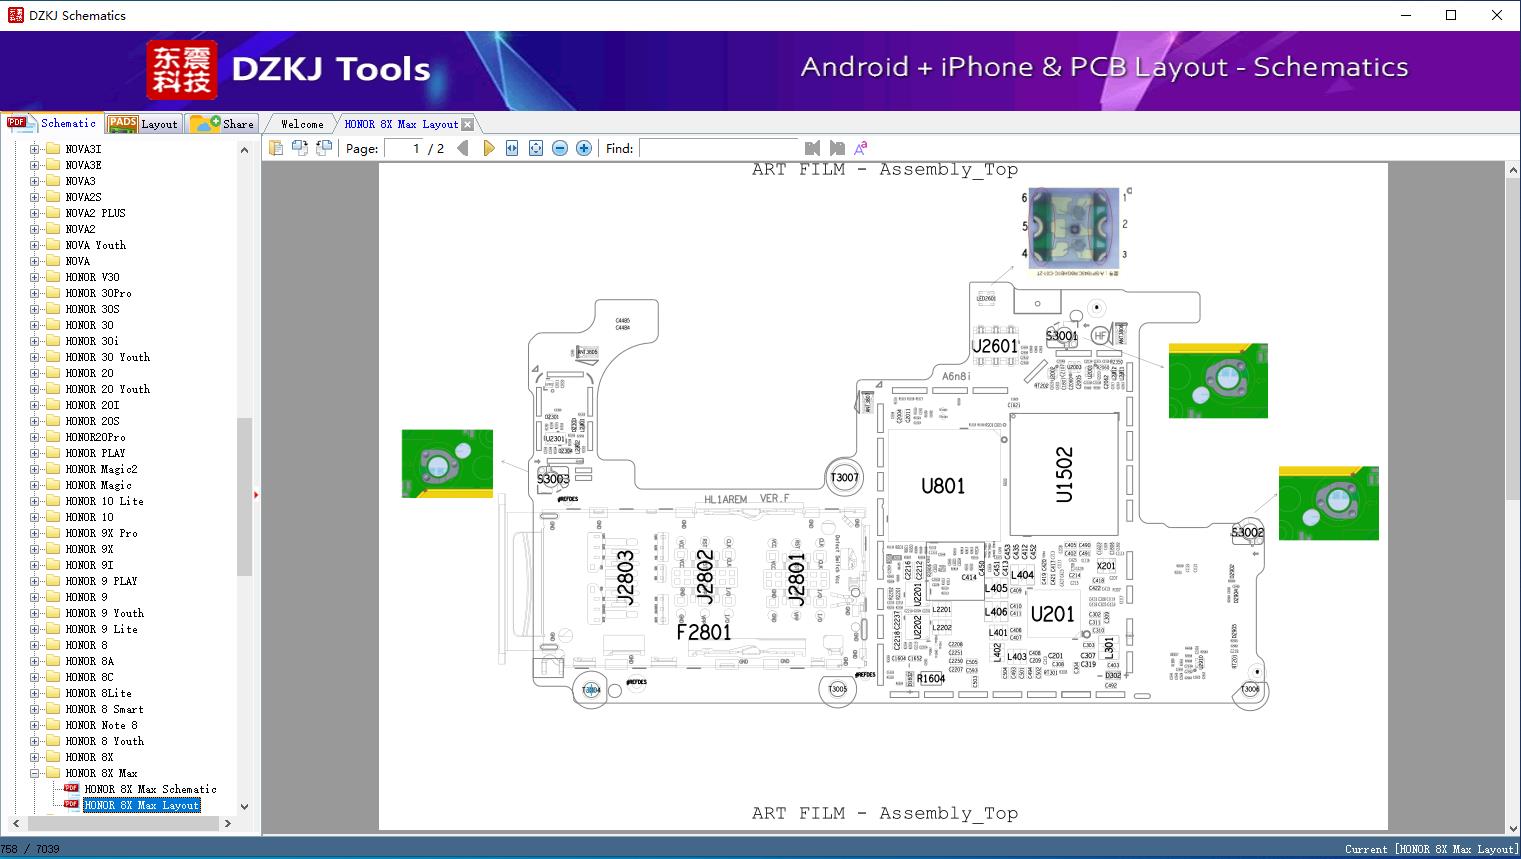Image resolution: width=1521 pixels, height=859 pixels.
Task: Expand the HONOR PLAY folder
Action: click(x=35, y=453)
